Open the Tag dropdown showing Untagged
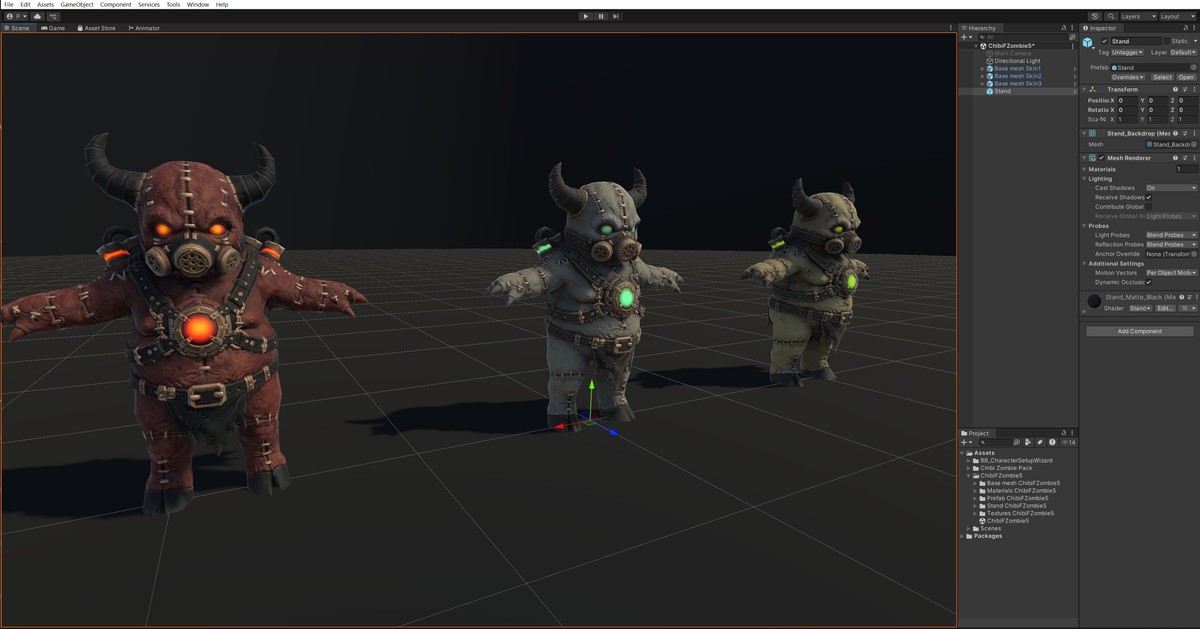The width and height of the screenshot is (1200, 629). coord(1128,52)
